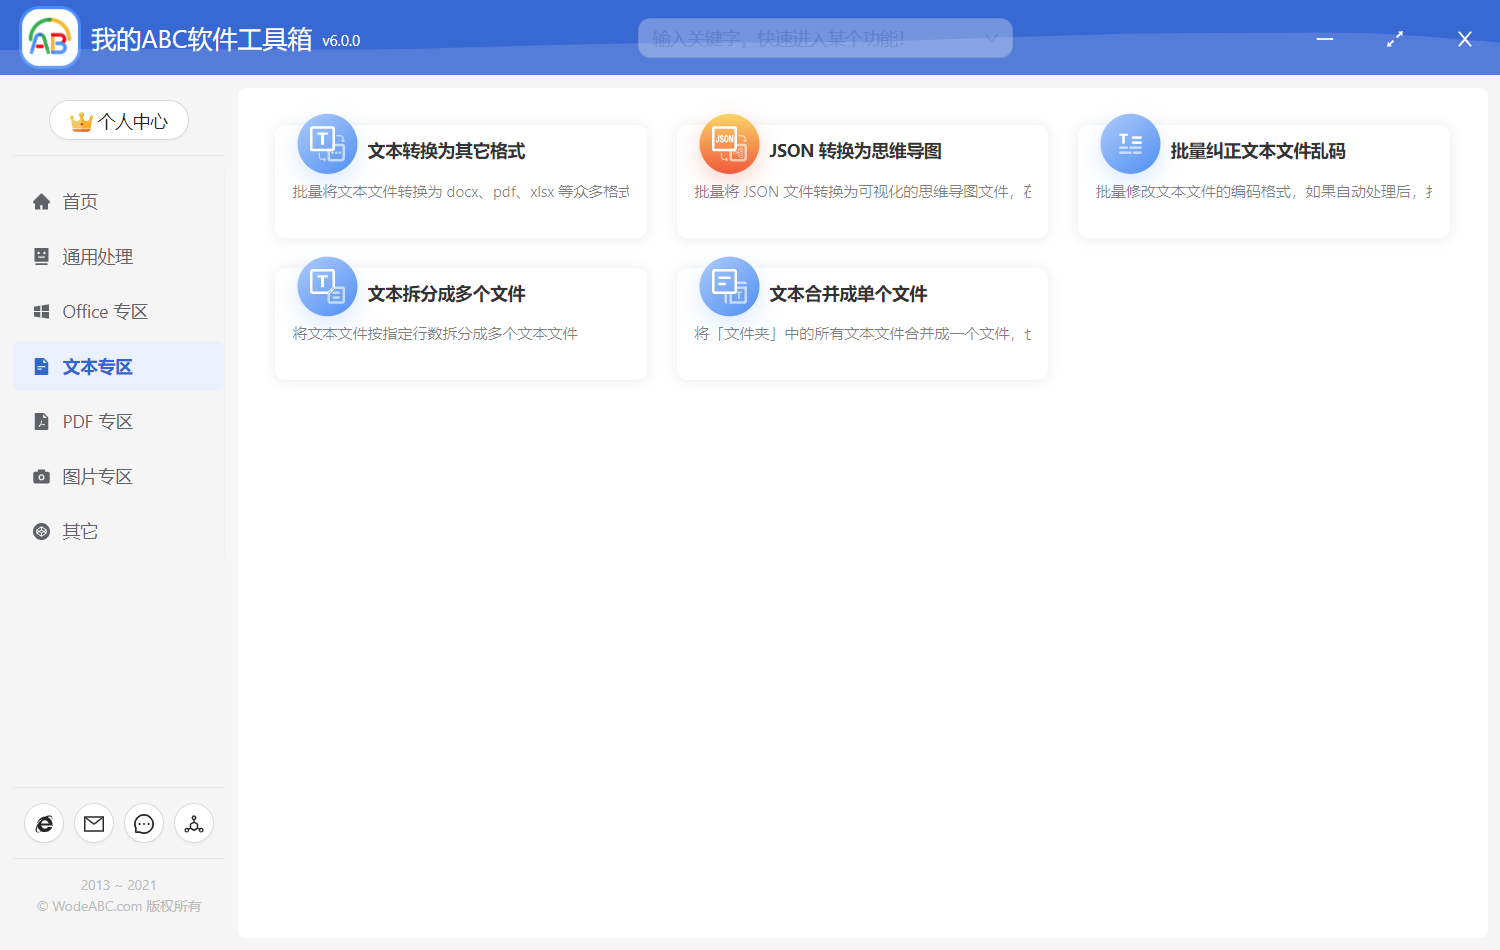Switch to the Office 专区 section
The image size is (1500, 950).
[x=105, y=311]
